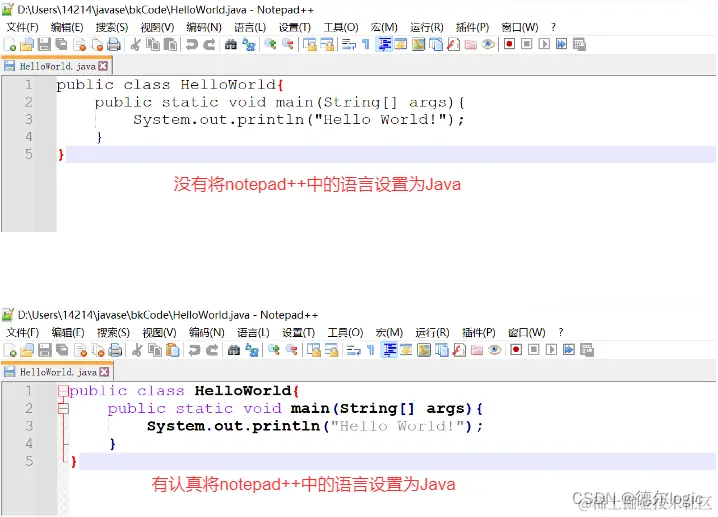Click the Zoom In icon in the top window toolbar
Screen dimensions: 718x517
coord(271,44)
